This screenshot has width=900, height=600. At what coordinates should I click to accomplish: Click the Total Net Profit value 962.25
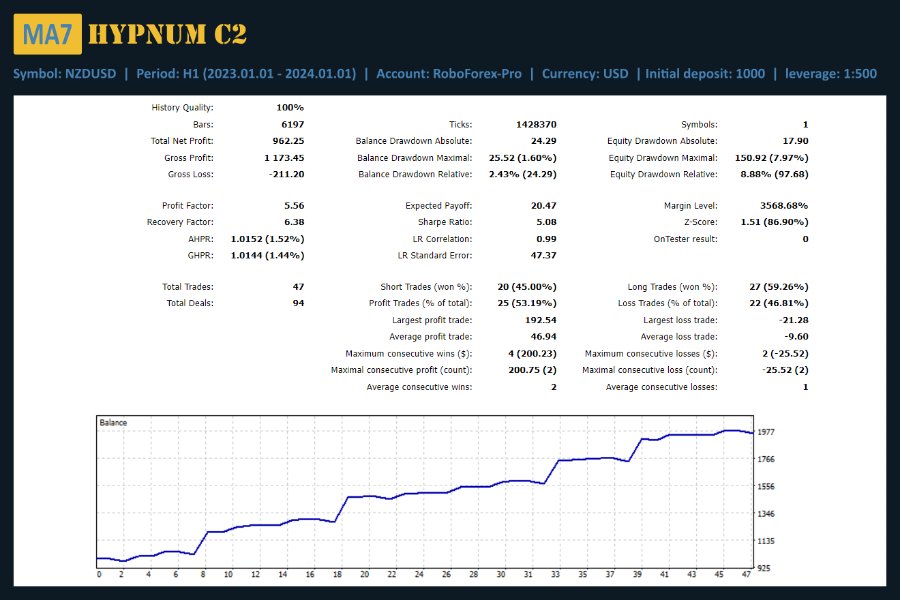(288, 141)
